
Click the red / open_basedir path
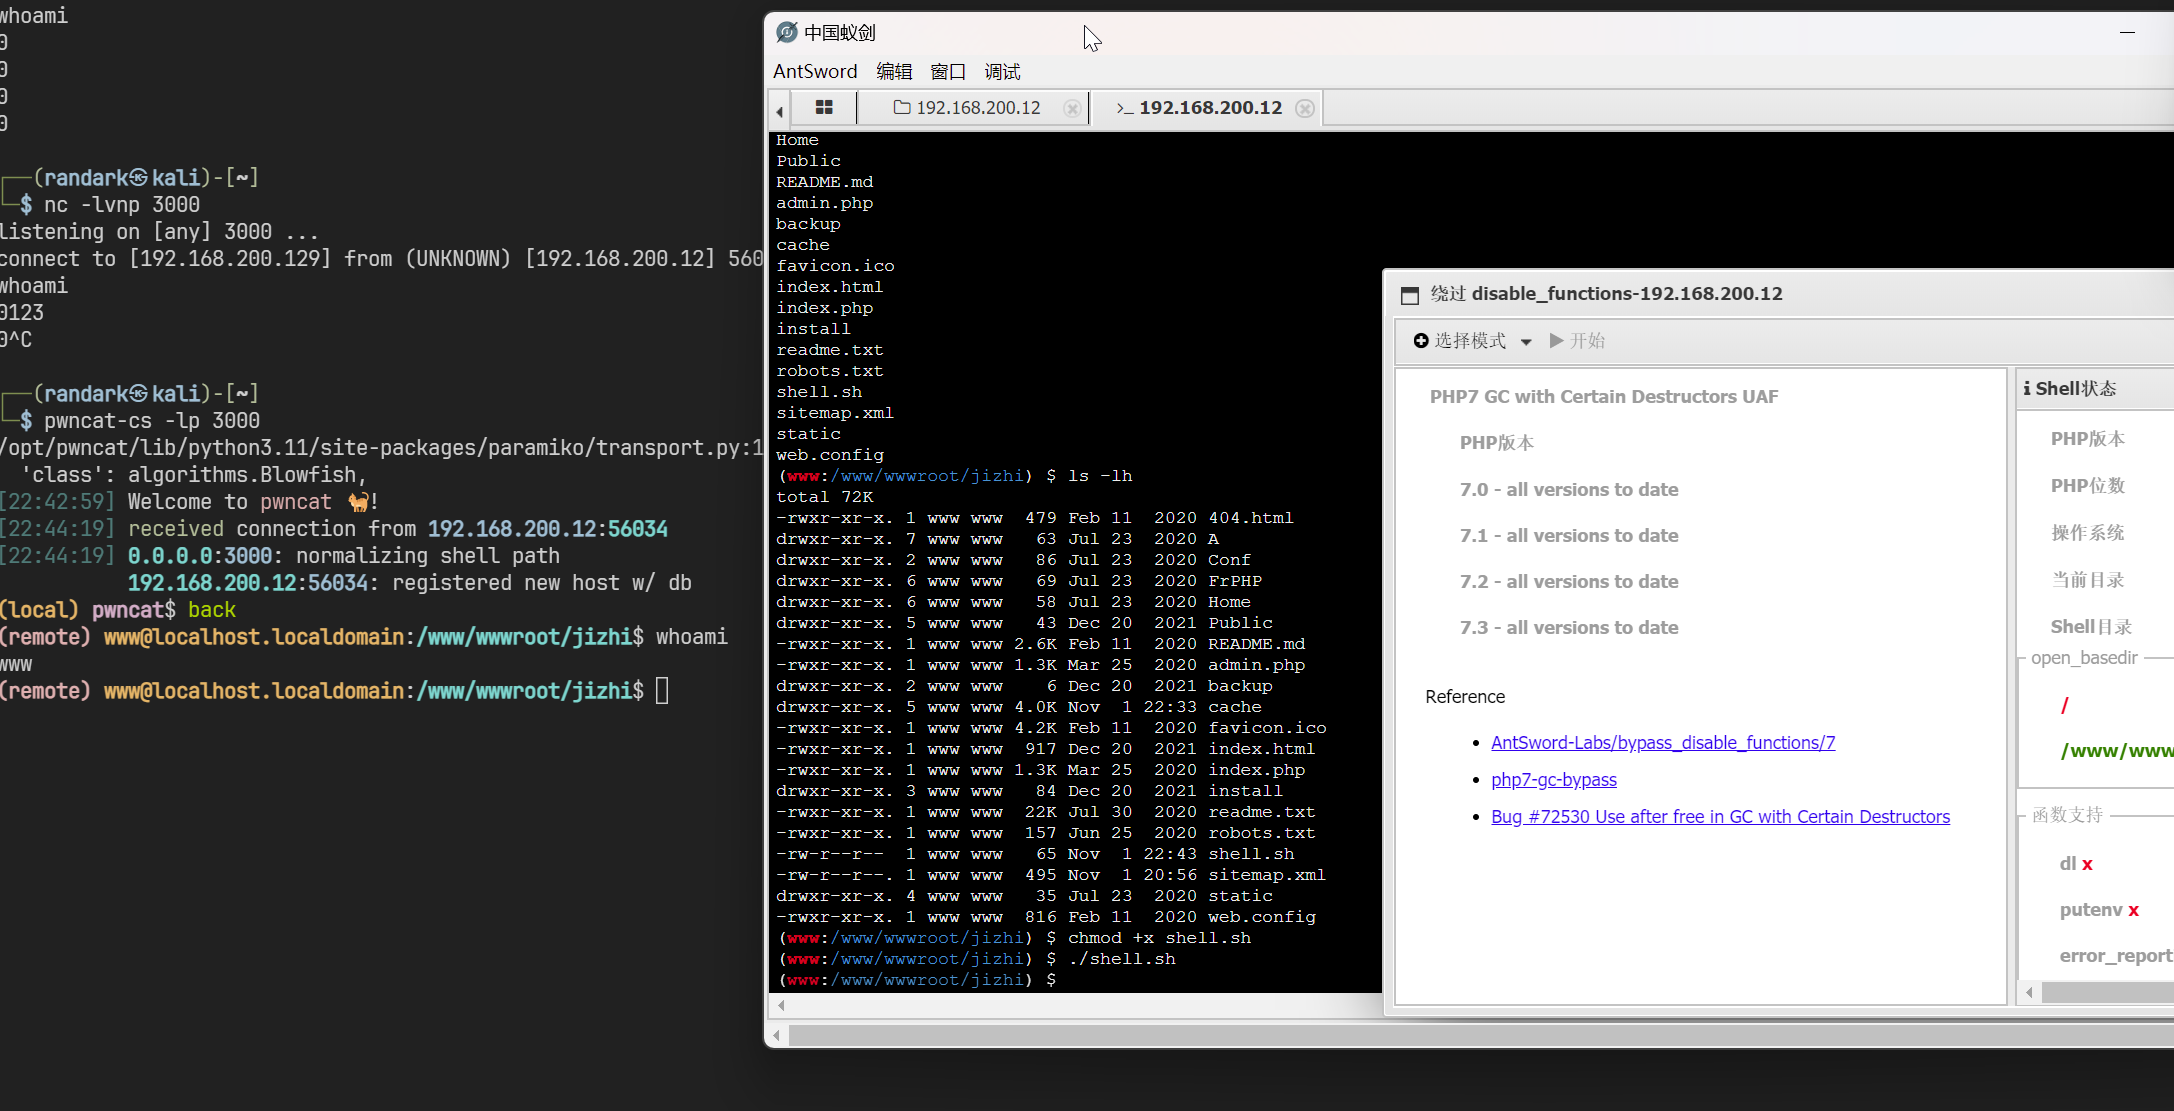point(2064,706)
